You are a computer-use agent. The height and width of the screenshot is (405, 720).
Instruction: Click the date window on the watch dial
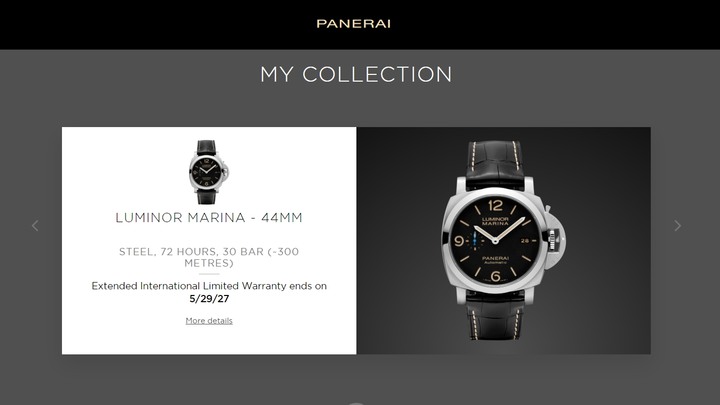click(x=525, y=241)
